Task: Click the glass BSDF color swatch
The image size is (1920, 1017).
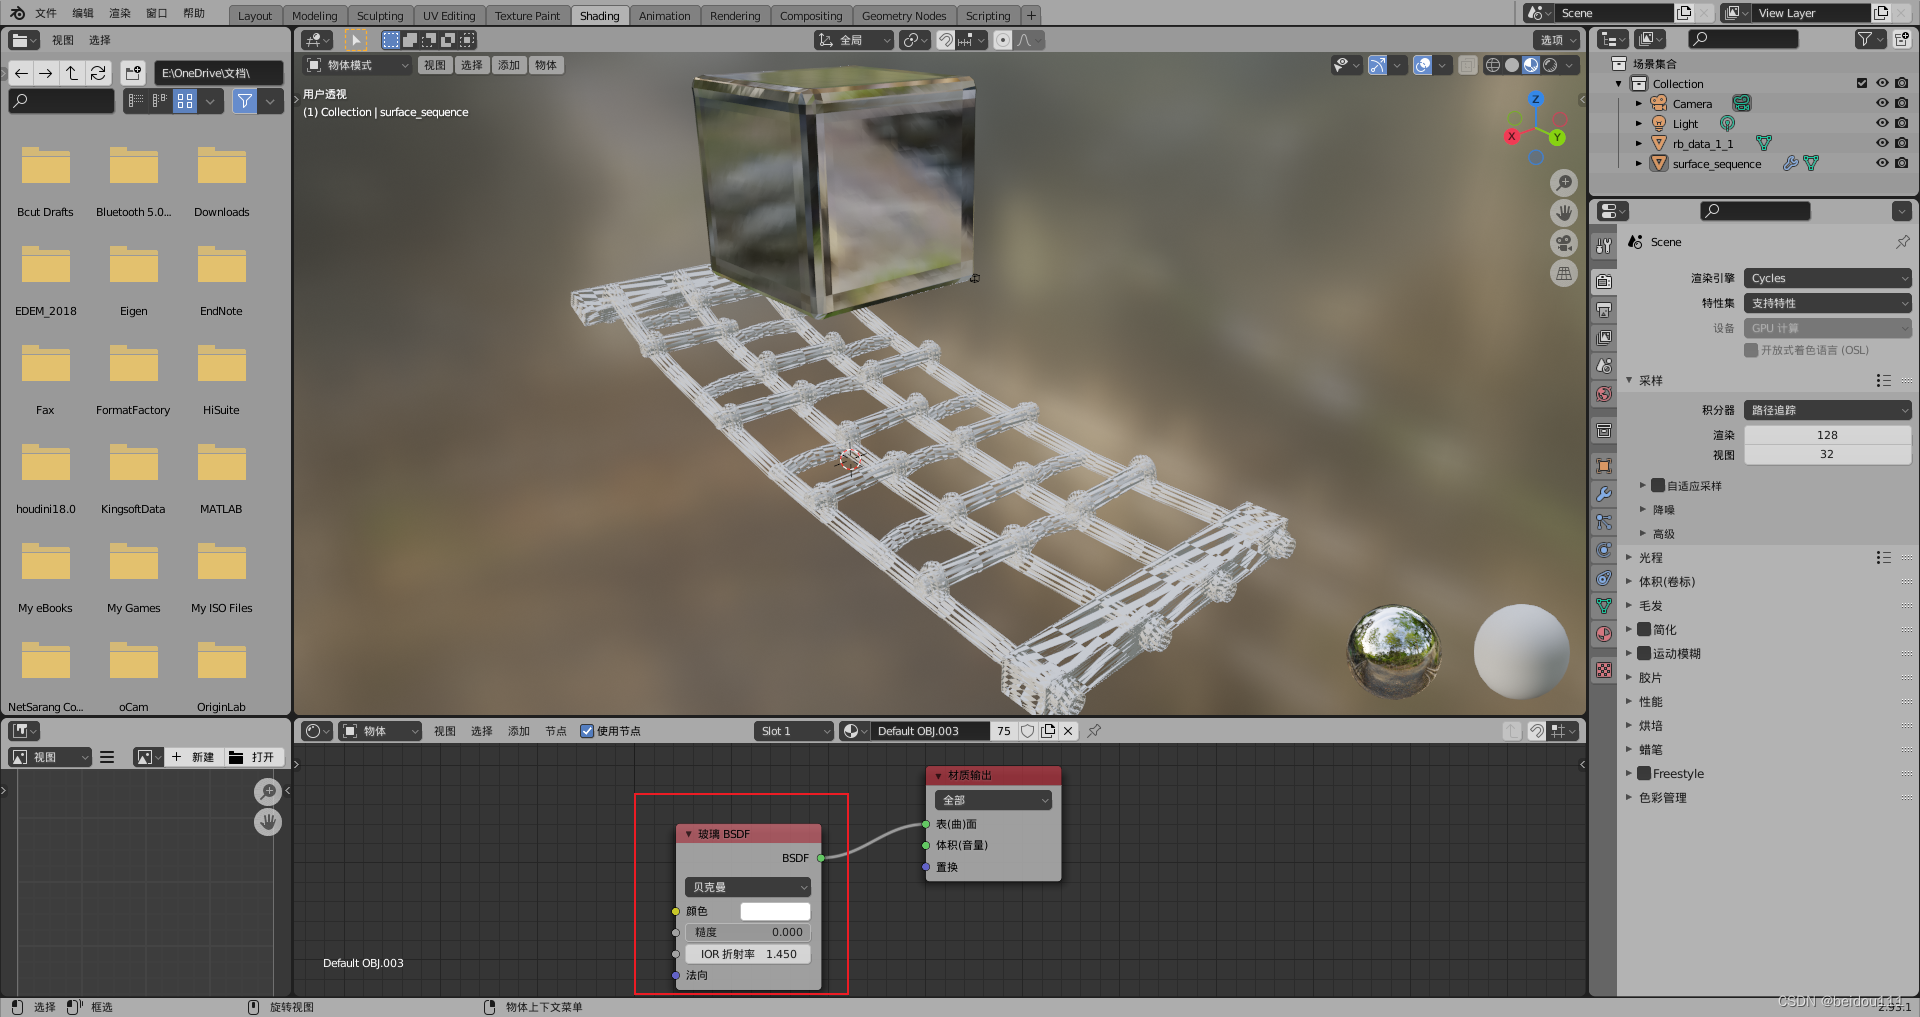Action: click(x=775, y=911)
